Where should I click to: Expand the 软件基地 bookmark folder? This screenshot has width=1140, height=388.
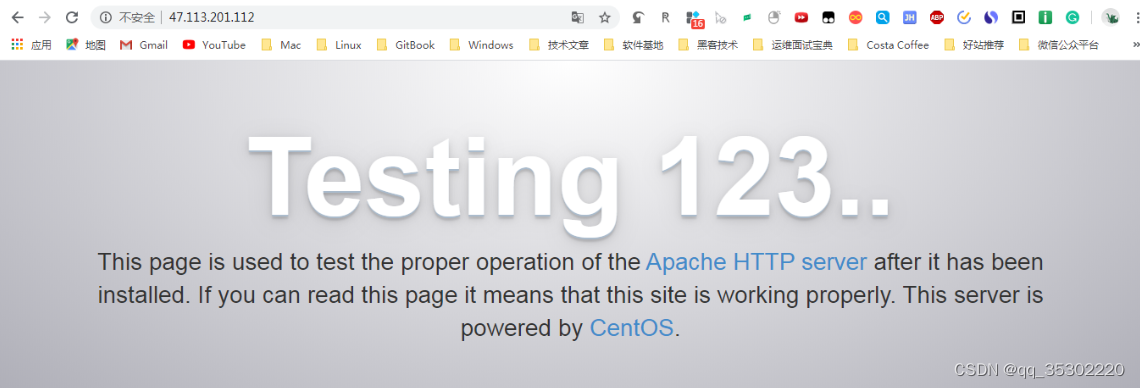click(633, 45)
